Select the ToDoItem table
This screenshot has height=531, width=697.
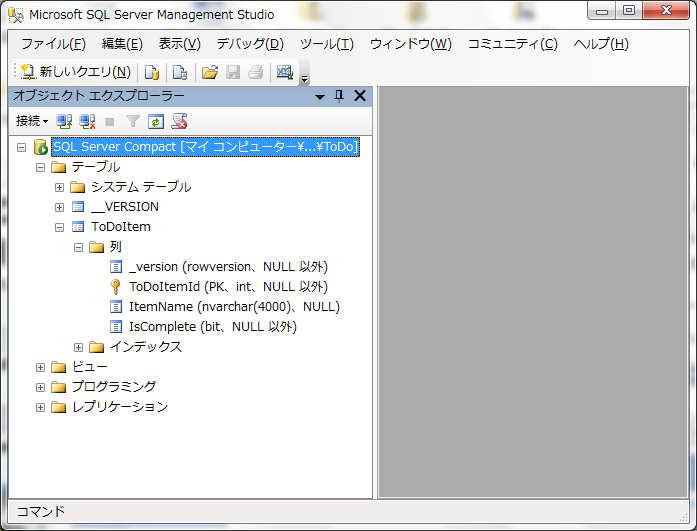(x=121, y=227)
